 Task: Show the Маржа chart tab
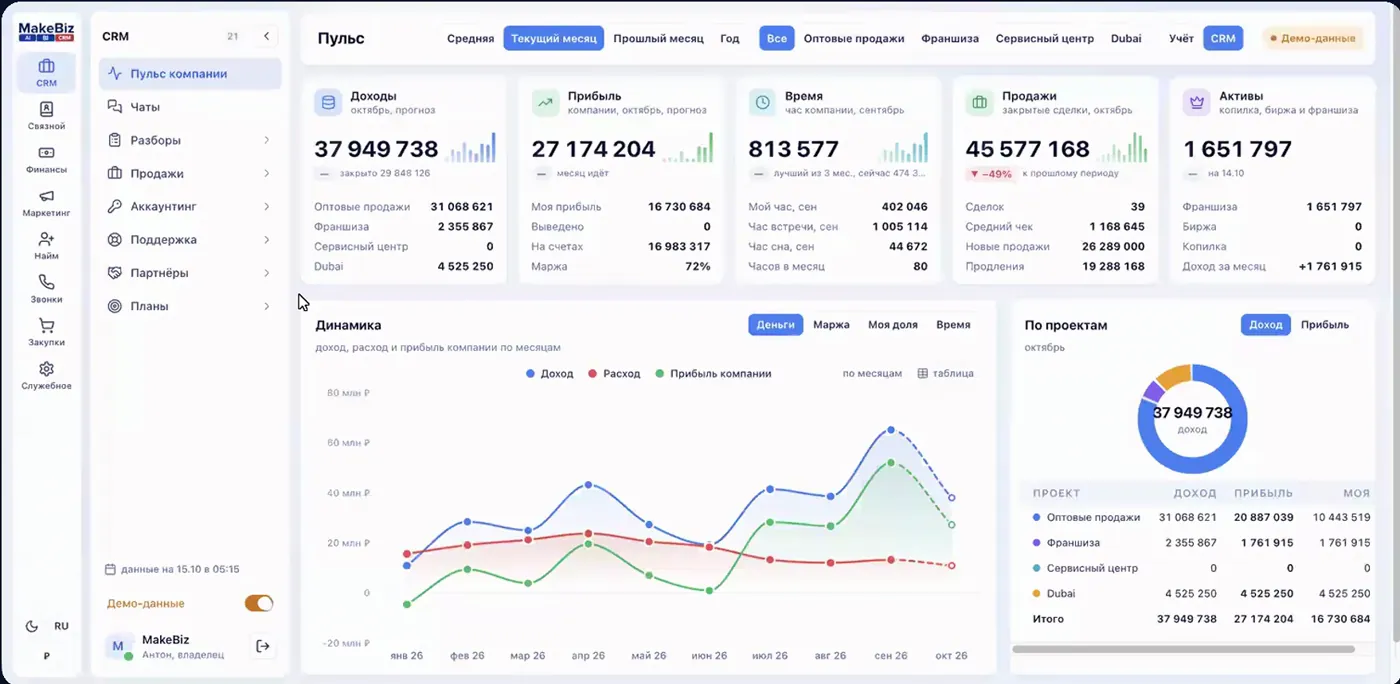click(831, 324)
